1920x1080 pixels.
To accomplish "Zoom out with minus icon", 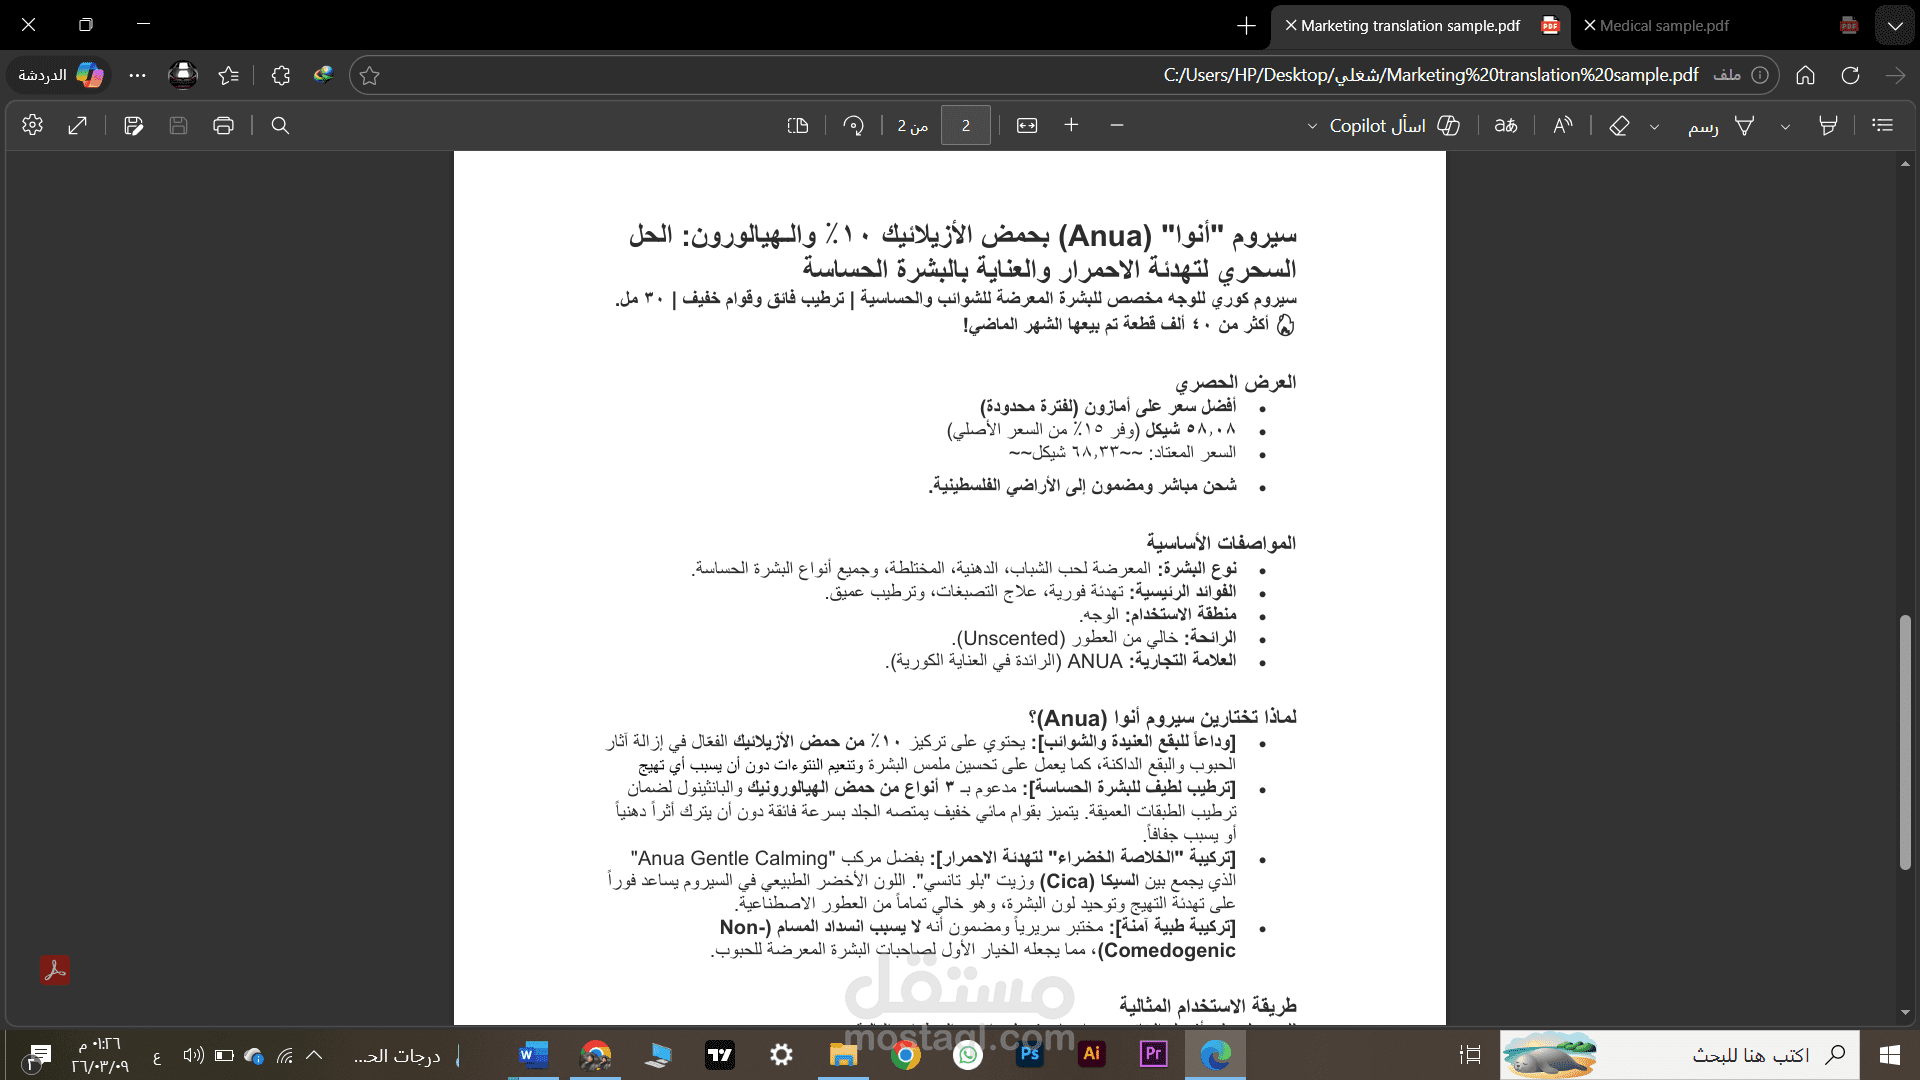I will [1117, 125].
